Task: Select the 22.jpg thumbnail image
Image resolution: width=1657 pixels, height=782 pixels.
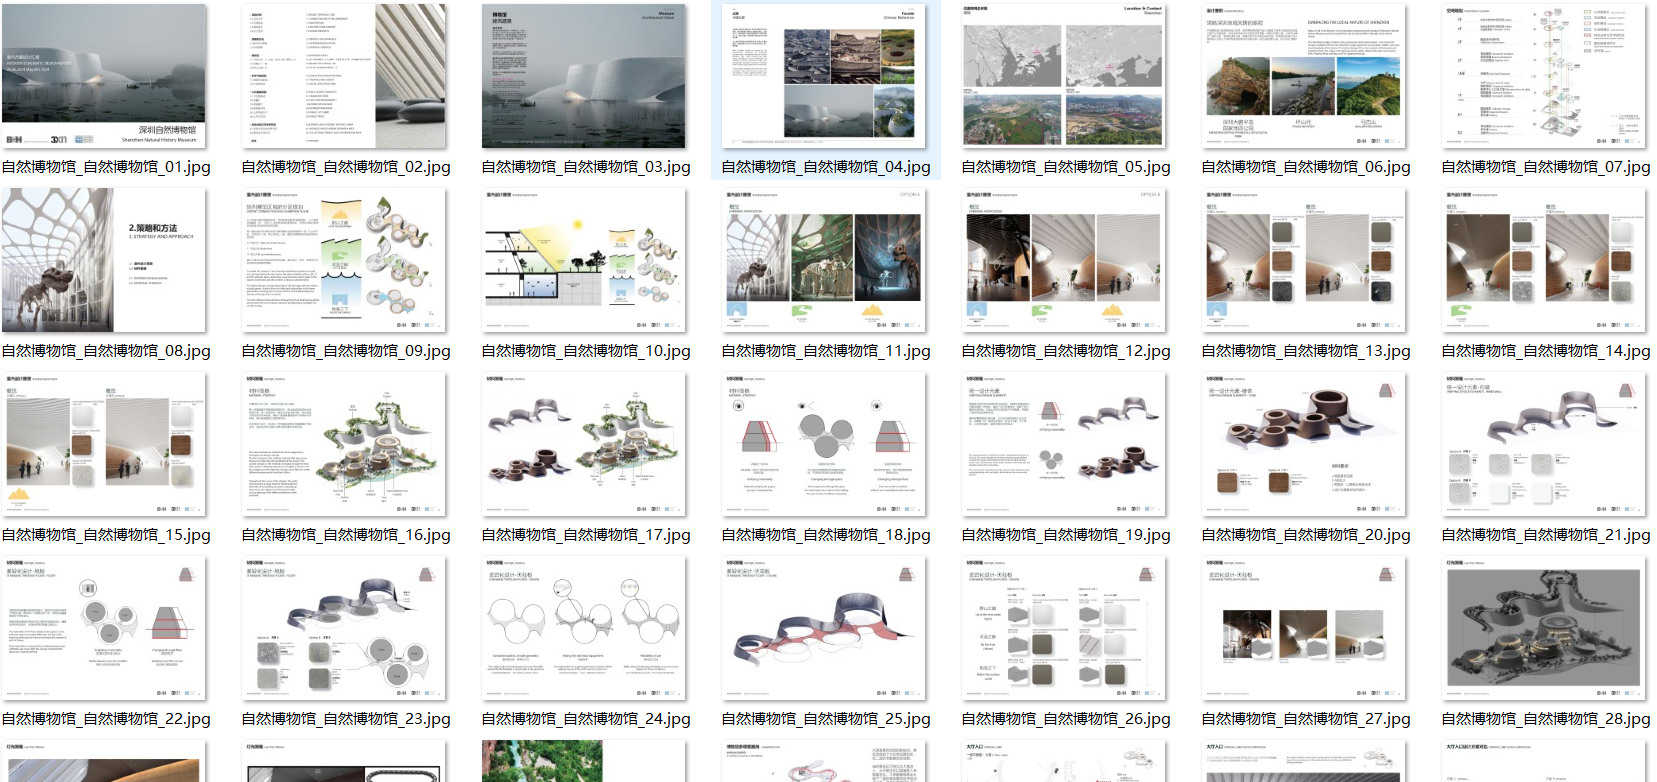Action: click(104, 628)
